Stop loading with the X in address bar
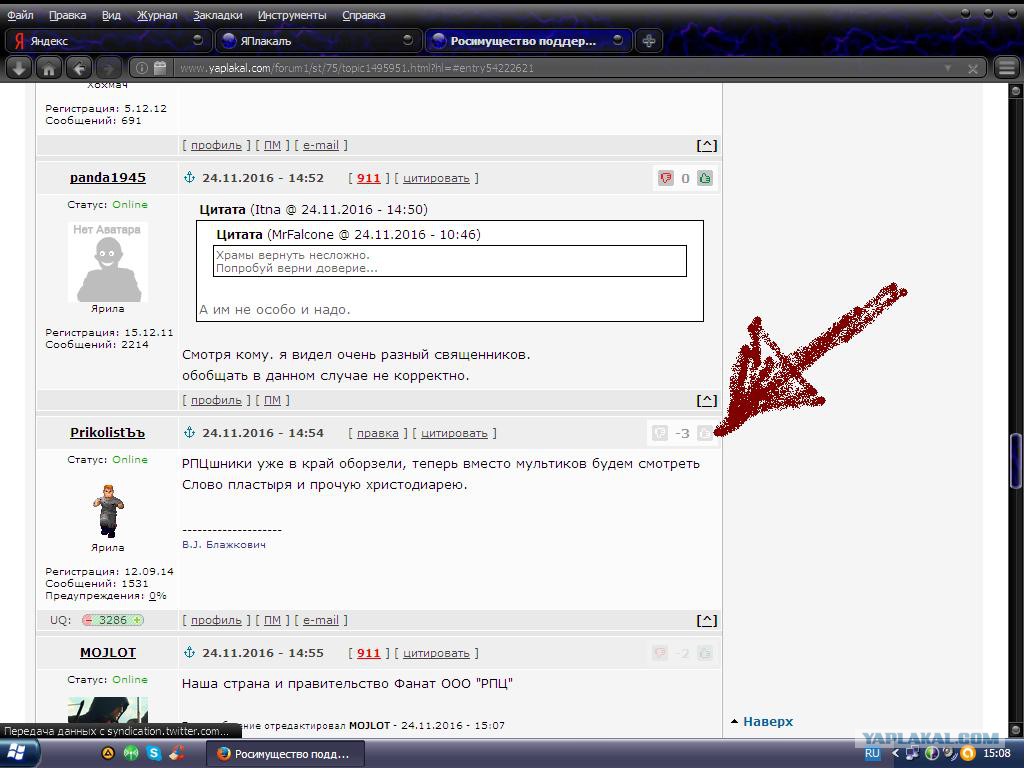Screen dimensions: 1025x768 pyautogui.click(x=973, y=69)
